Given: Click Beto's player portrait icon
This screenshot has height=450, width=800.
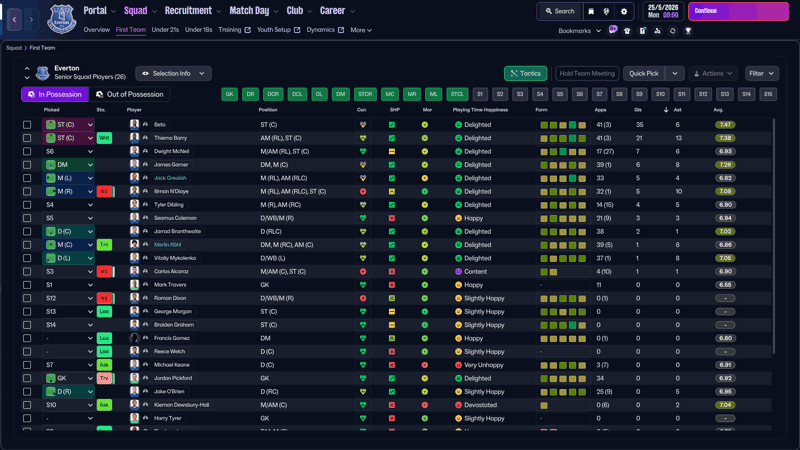Looking at the screenshot, I should [x=134, y=124].
